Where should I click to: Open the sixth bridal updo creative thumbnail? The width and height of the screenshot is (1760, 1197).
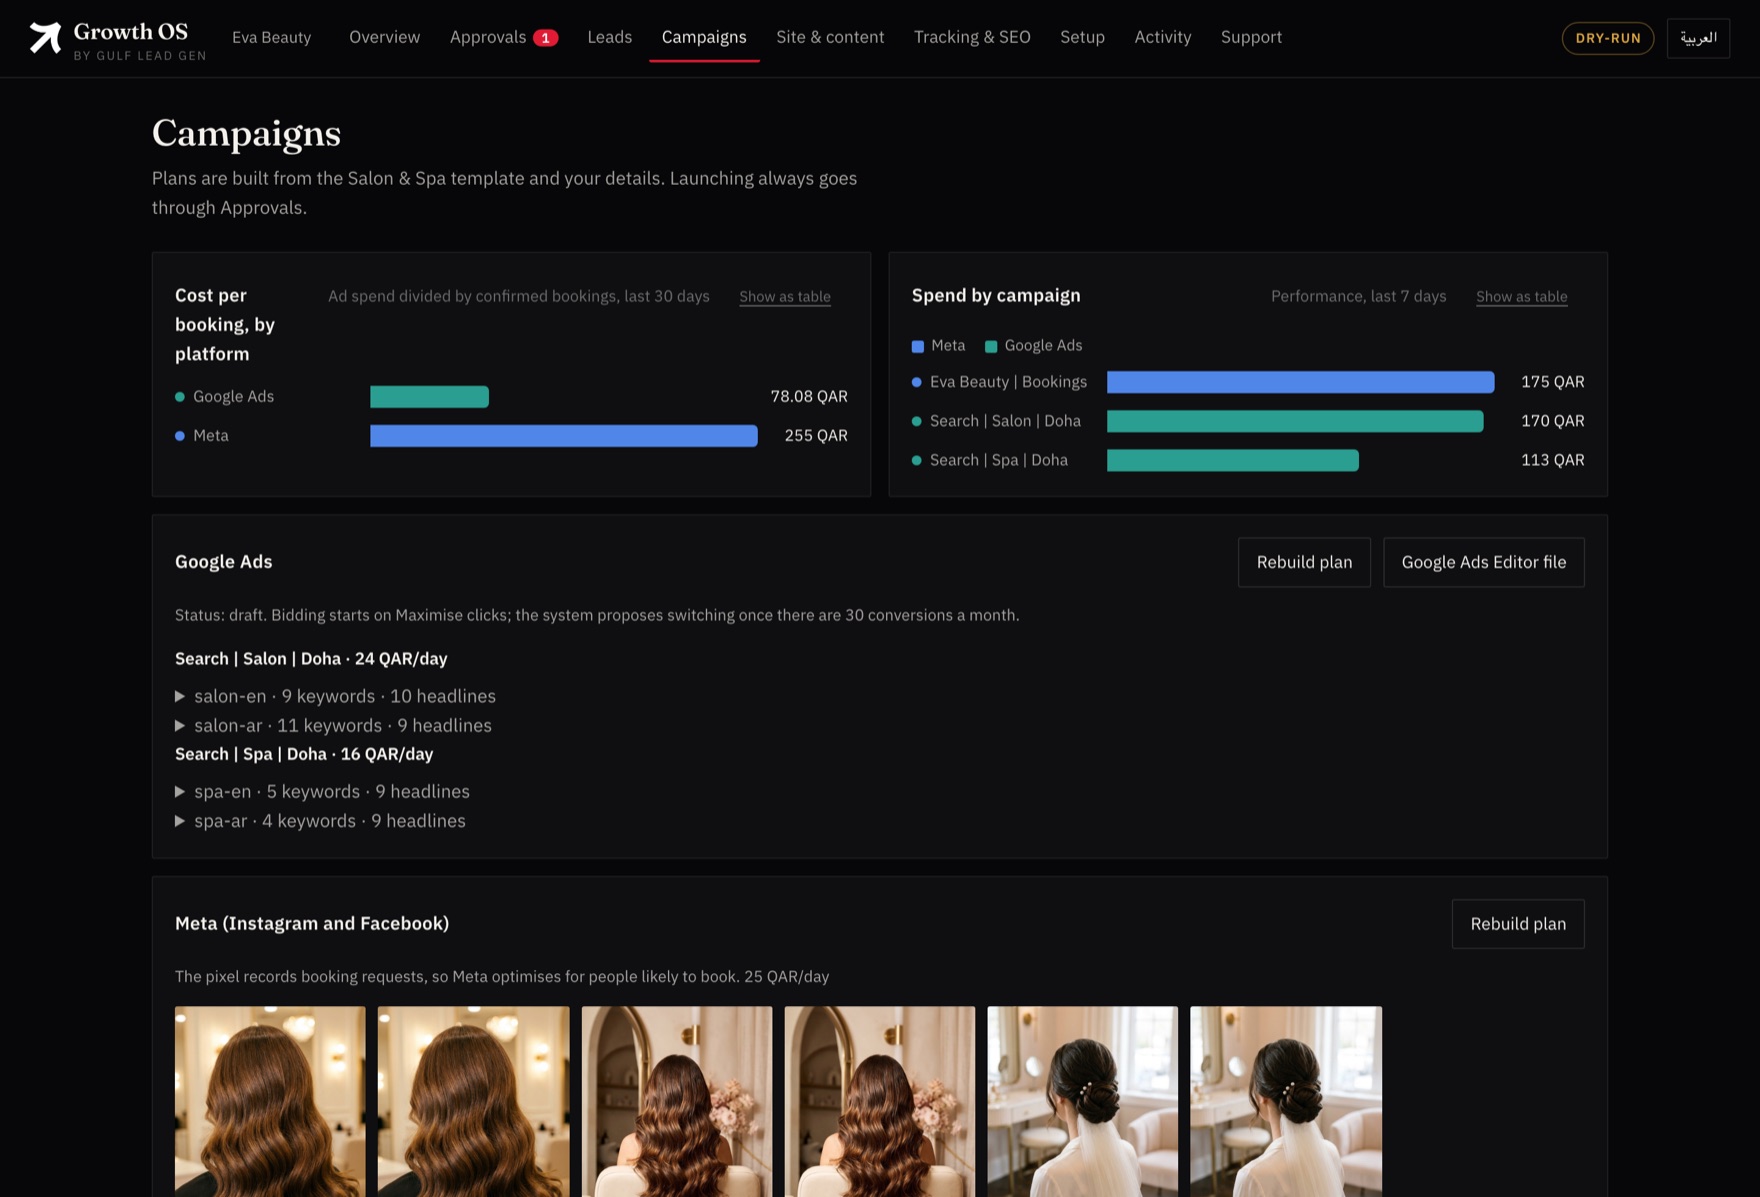(x=1286, y=1101)
